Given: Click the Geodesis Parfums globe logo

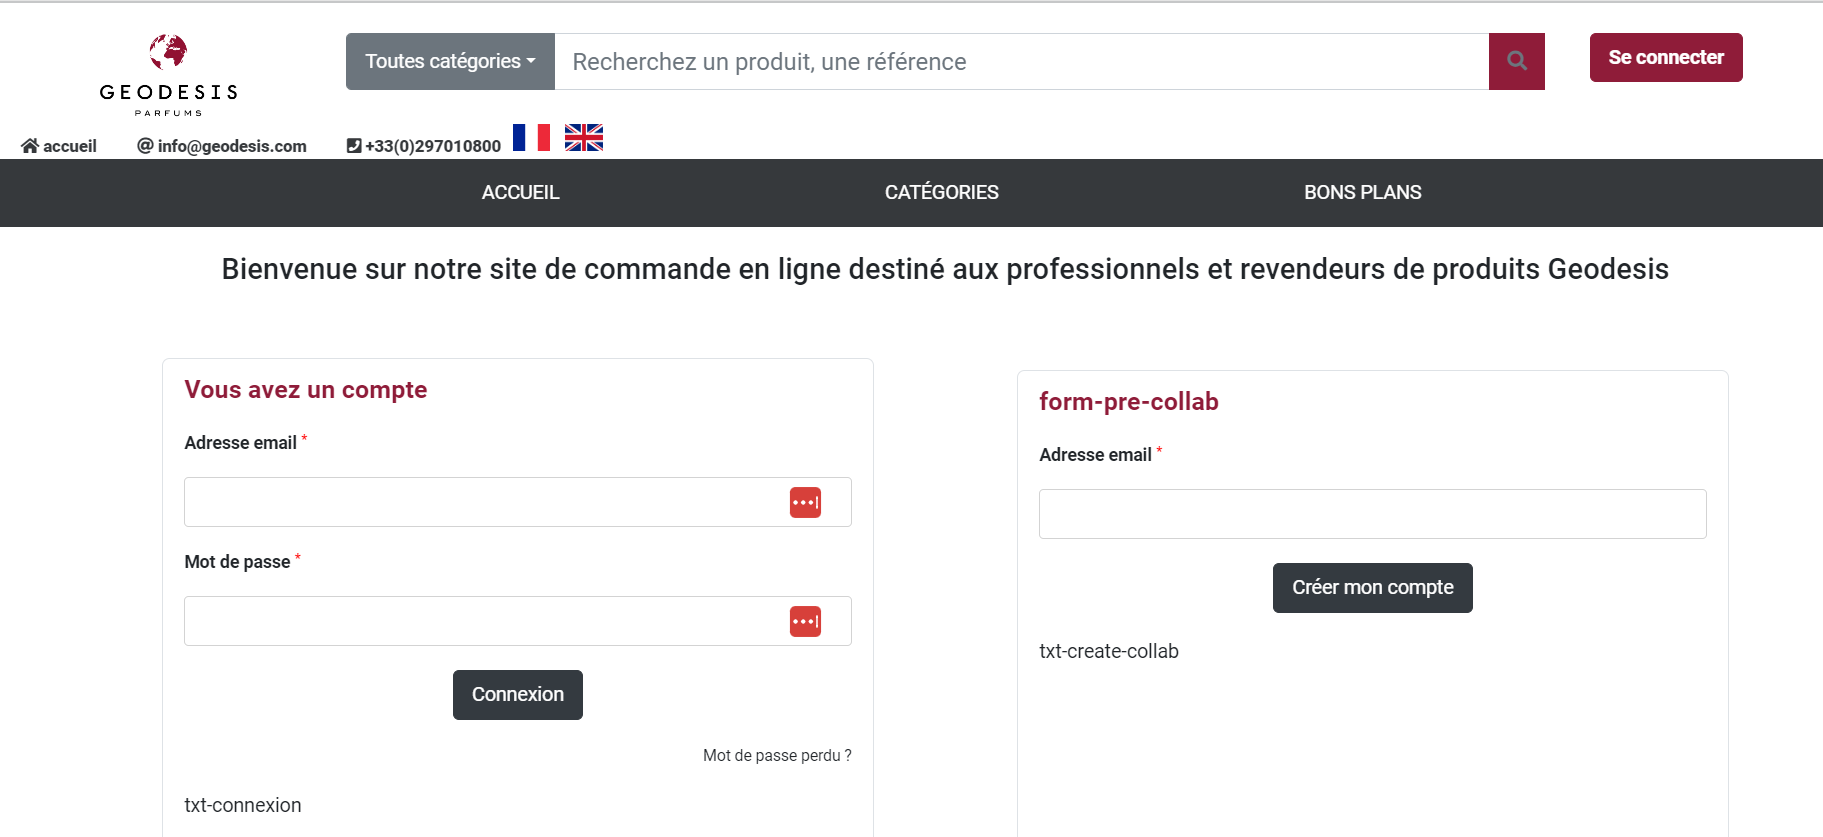Looking at the screenshot, I should 168,52.
